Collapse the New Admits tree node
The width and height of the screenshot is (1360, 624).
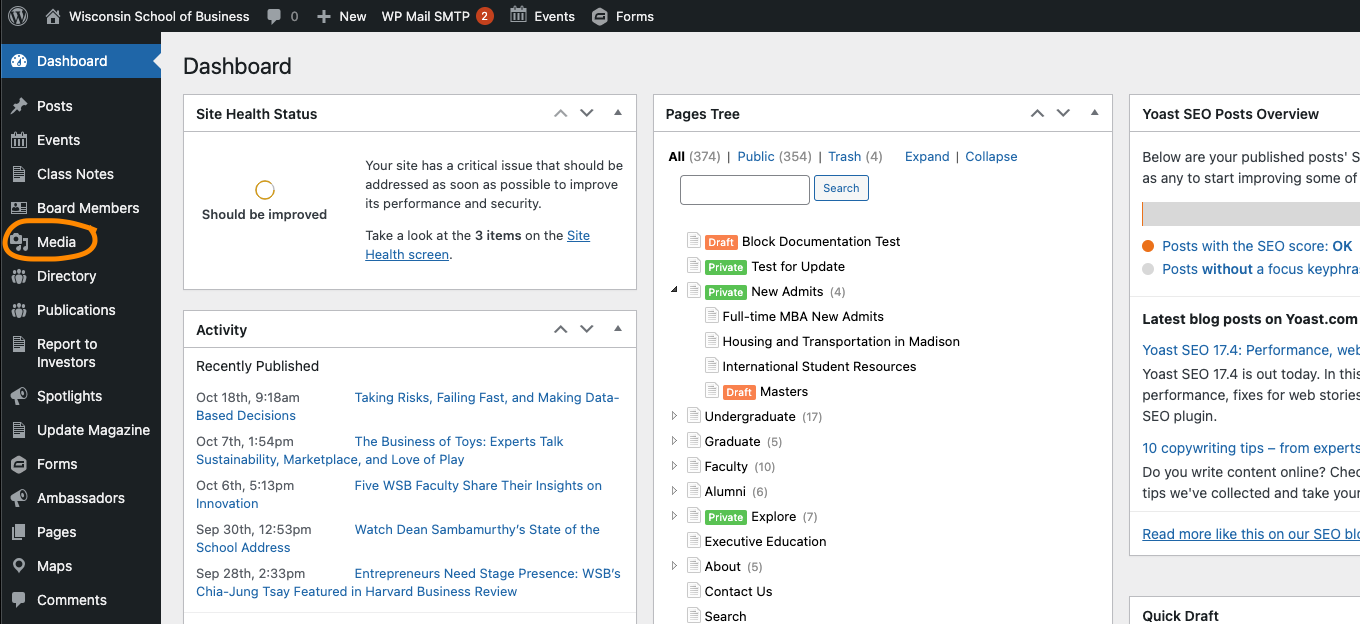tap(674, 290)
